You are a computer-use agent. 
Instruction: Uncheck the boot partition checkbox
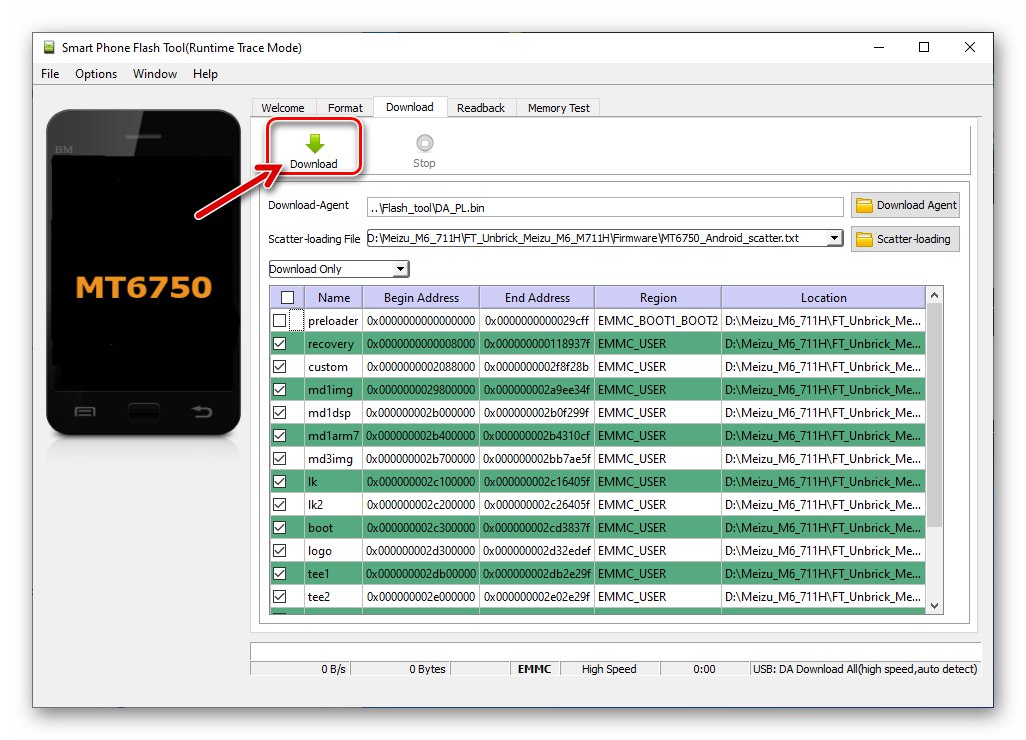click(279, 527)
